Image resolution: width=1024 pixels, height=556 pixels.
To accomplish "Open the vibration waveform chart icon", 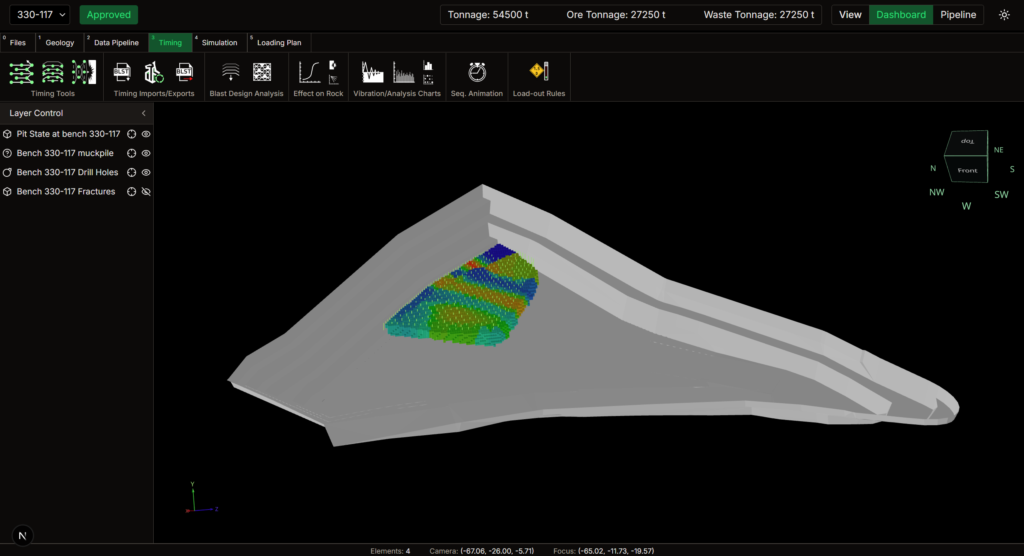I will [x=372, y=73].
